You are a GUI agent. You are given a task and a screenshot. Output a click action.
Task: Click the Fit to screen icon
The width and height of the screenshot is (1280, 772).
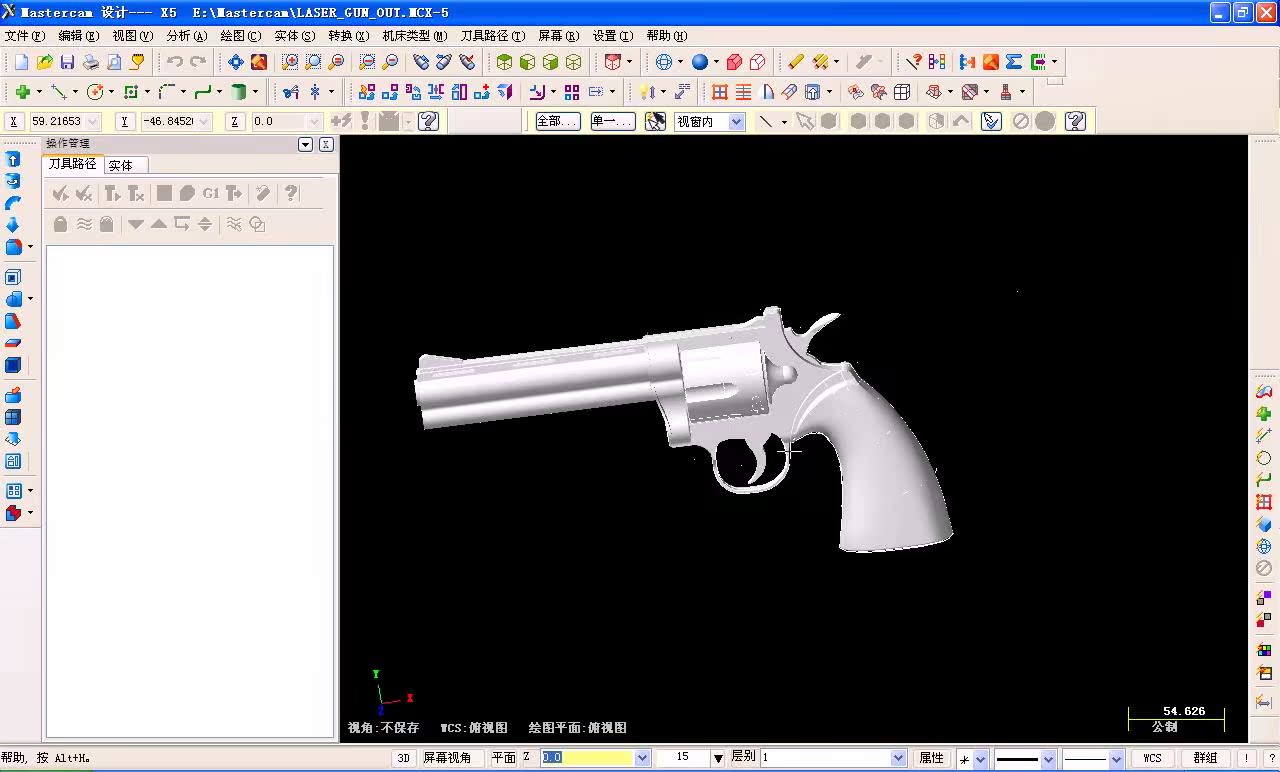coord(235,62)
